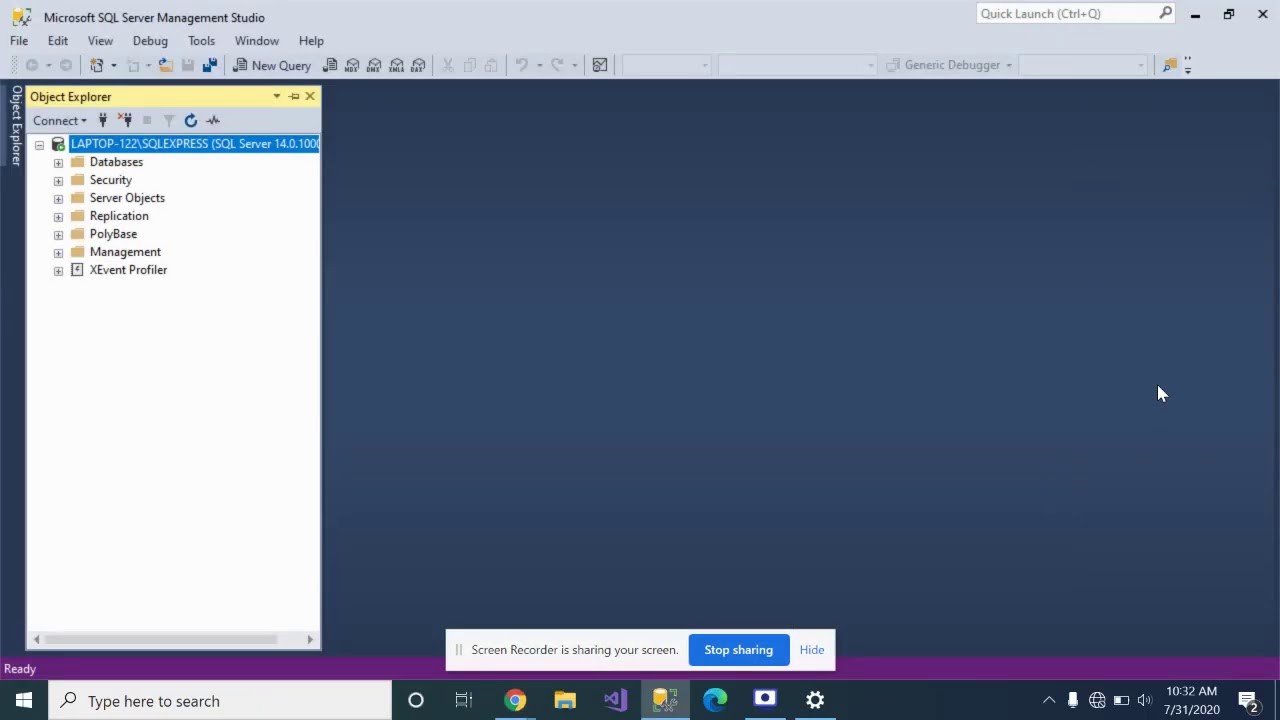
Task: Refresh the Object Explorer tree
Action: point(191,120)
